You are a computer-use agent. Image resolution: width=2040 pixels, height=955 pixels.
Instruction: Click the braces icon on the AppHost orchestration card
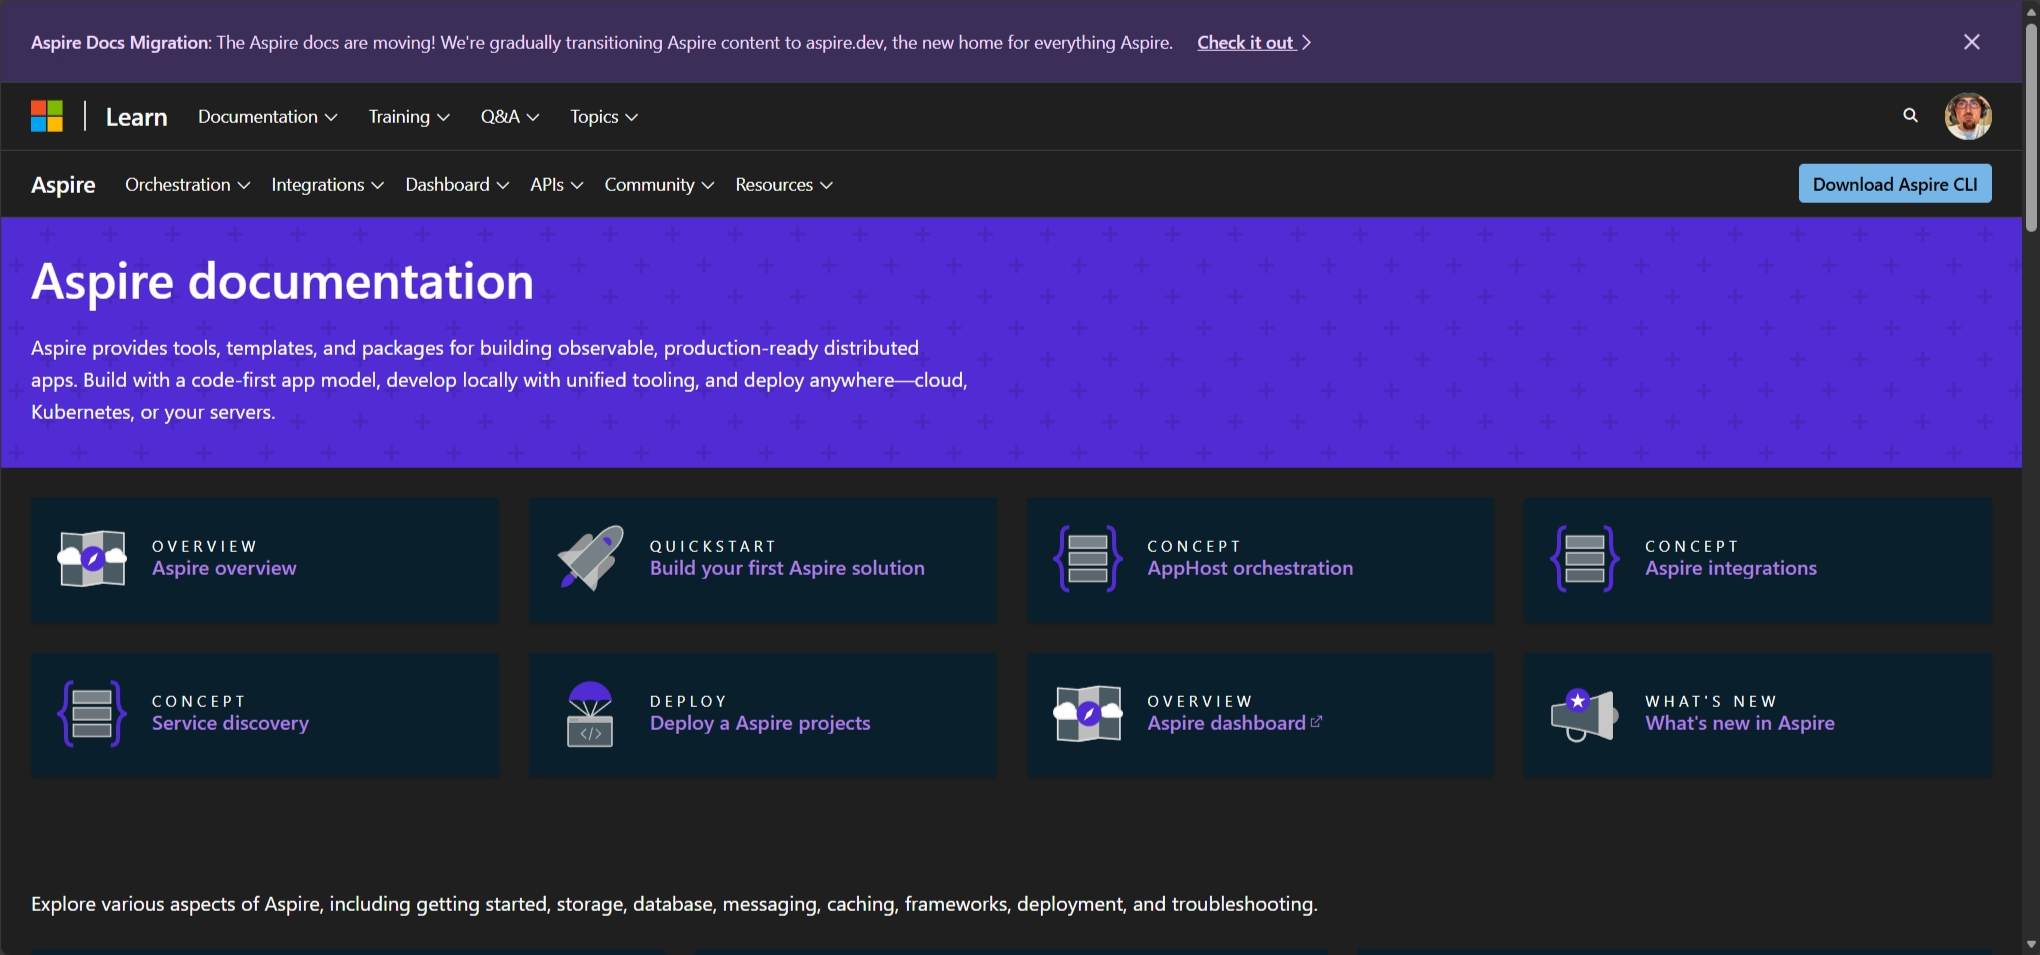(1088, 558)
